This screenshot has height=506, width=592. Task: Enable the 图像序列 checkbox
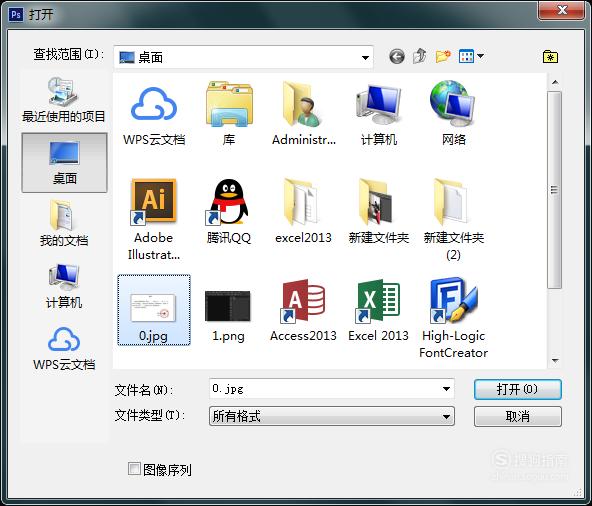tap(134, 469)
